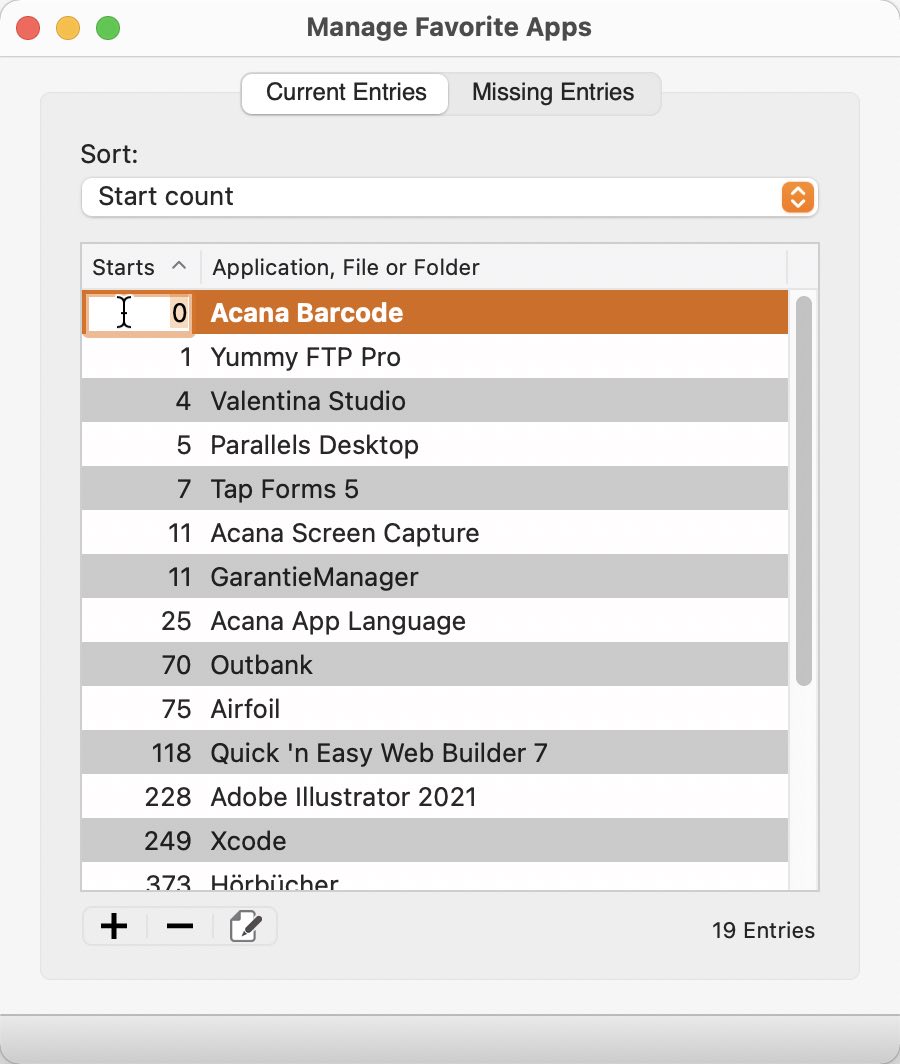Click orange stepper arrows on Sort popup
Screen dimensions: 900x1064
point(798,197)
